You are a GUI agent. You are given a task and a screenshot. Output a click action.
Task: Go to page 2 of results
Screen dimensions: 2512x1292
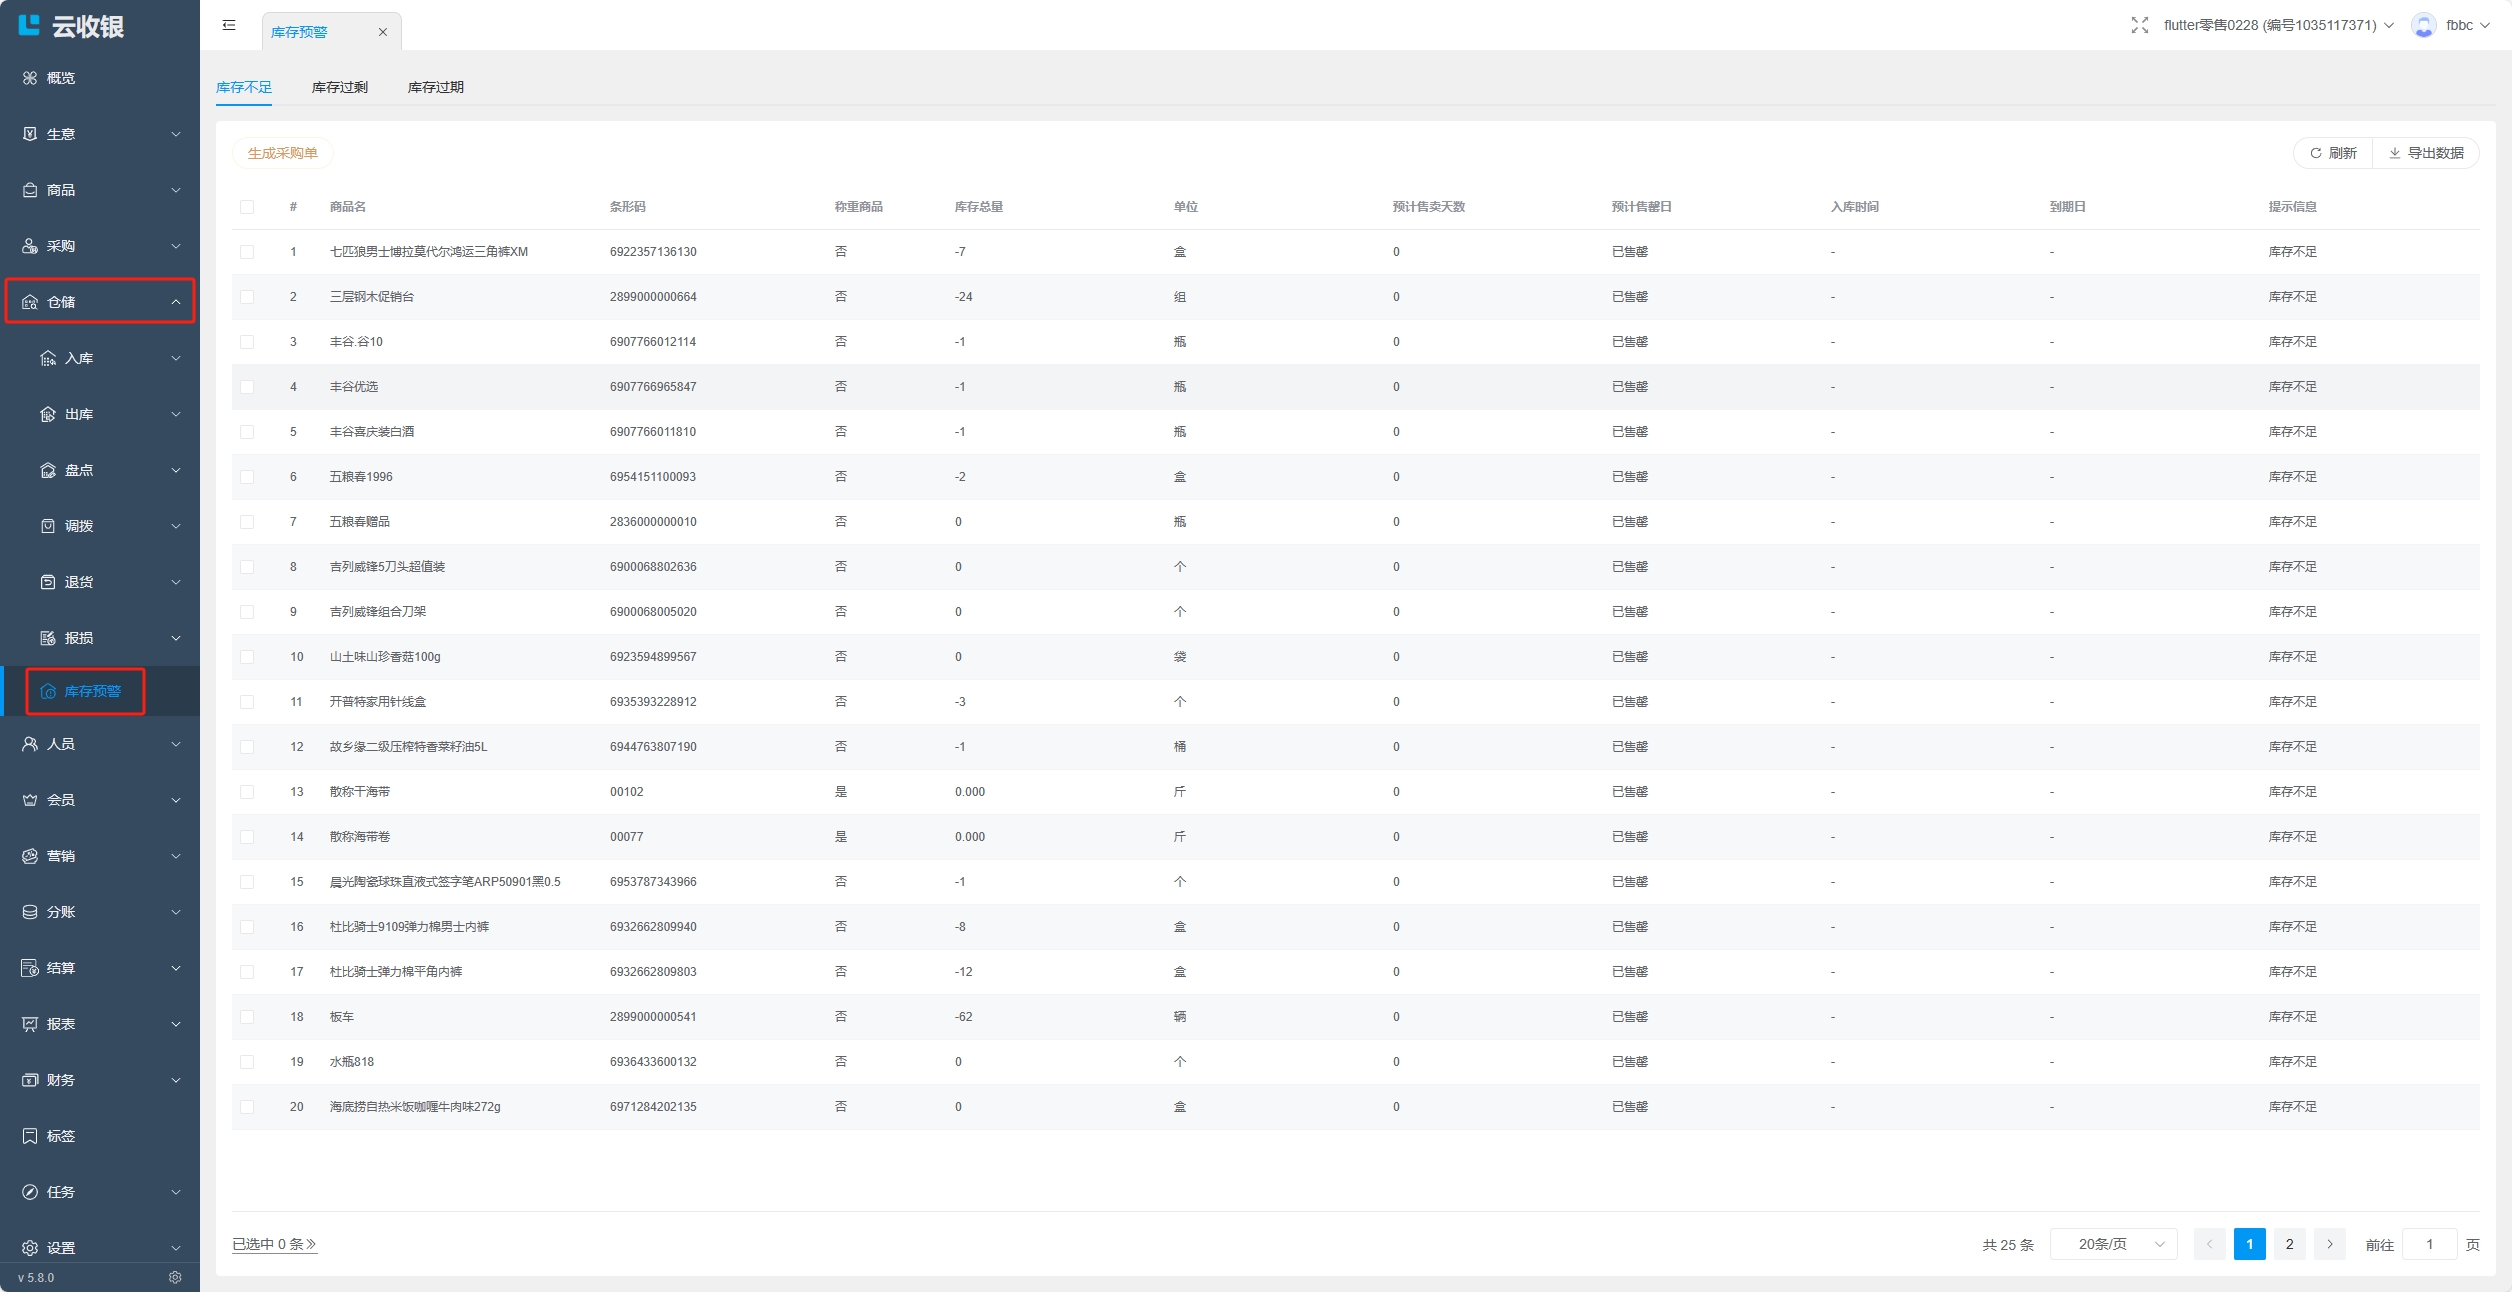click(2289, 1244)
